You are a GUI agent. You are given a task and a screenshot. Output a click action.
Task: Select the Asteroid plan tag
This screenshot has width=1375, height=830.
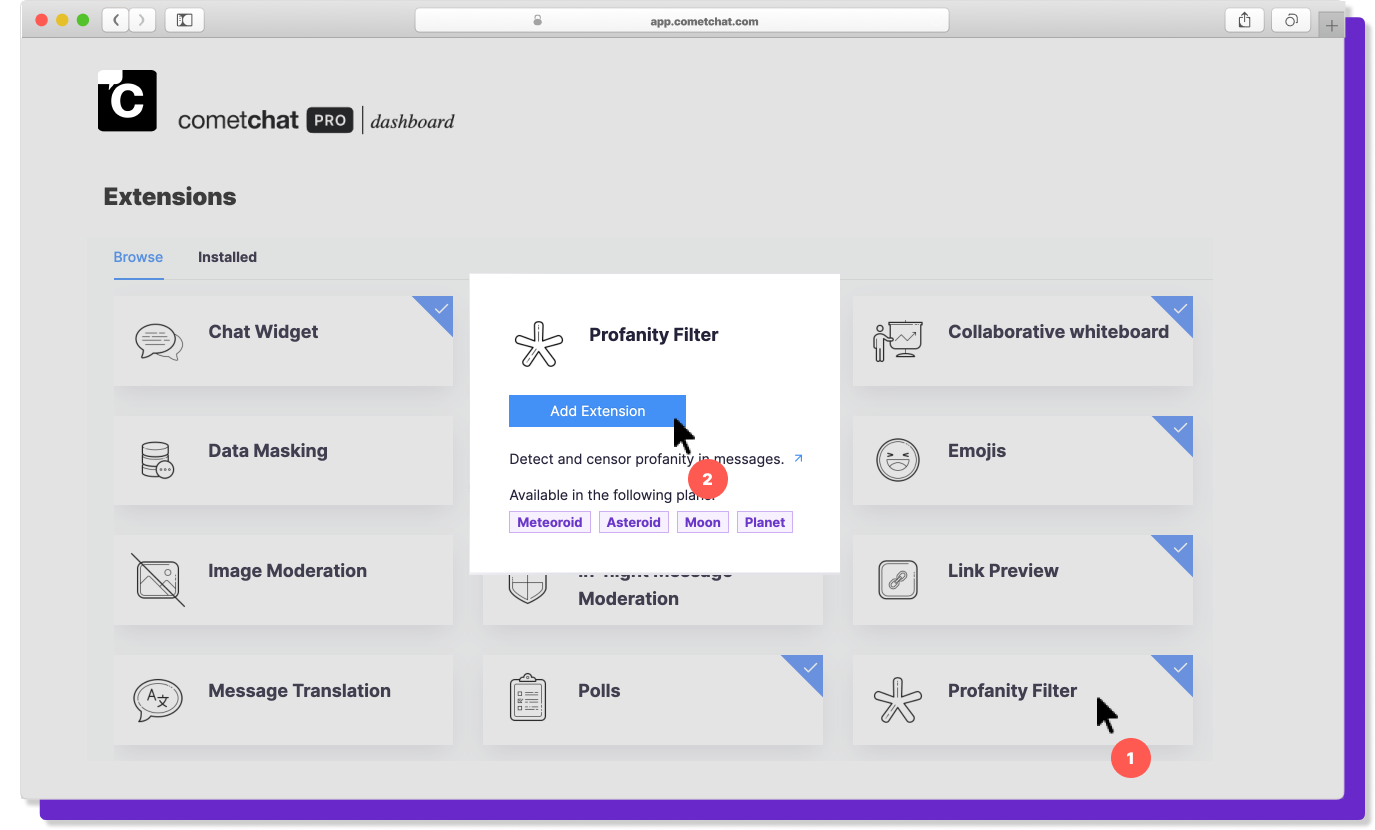pyautogui.click(x=634, y=522)
